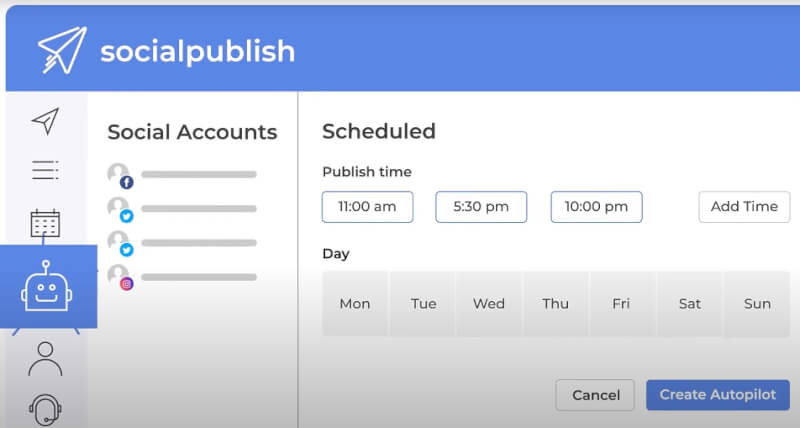Click the Cancel button
800x428 pixels.
coord(595,395)
